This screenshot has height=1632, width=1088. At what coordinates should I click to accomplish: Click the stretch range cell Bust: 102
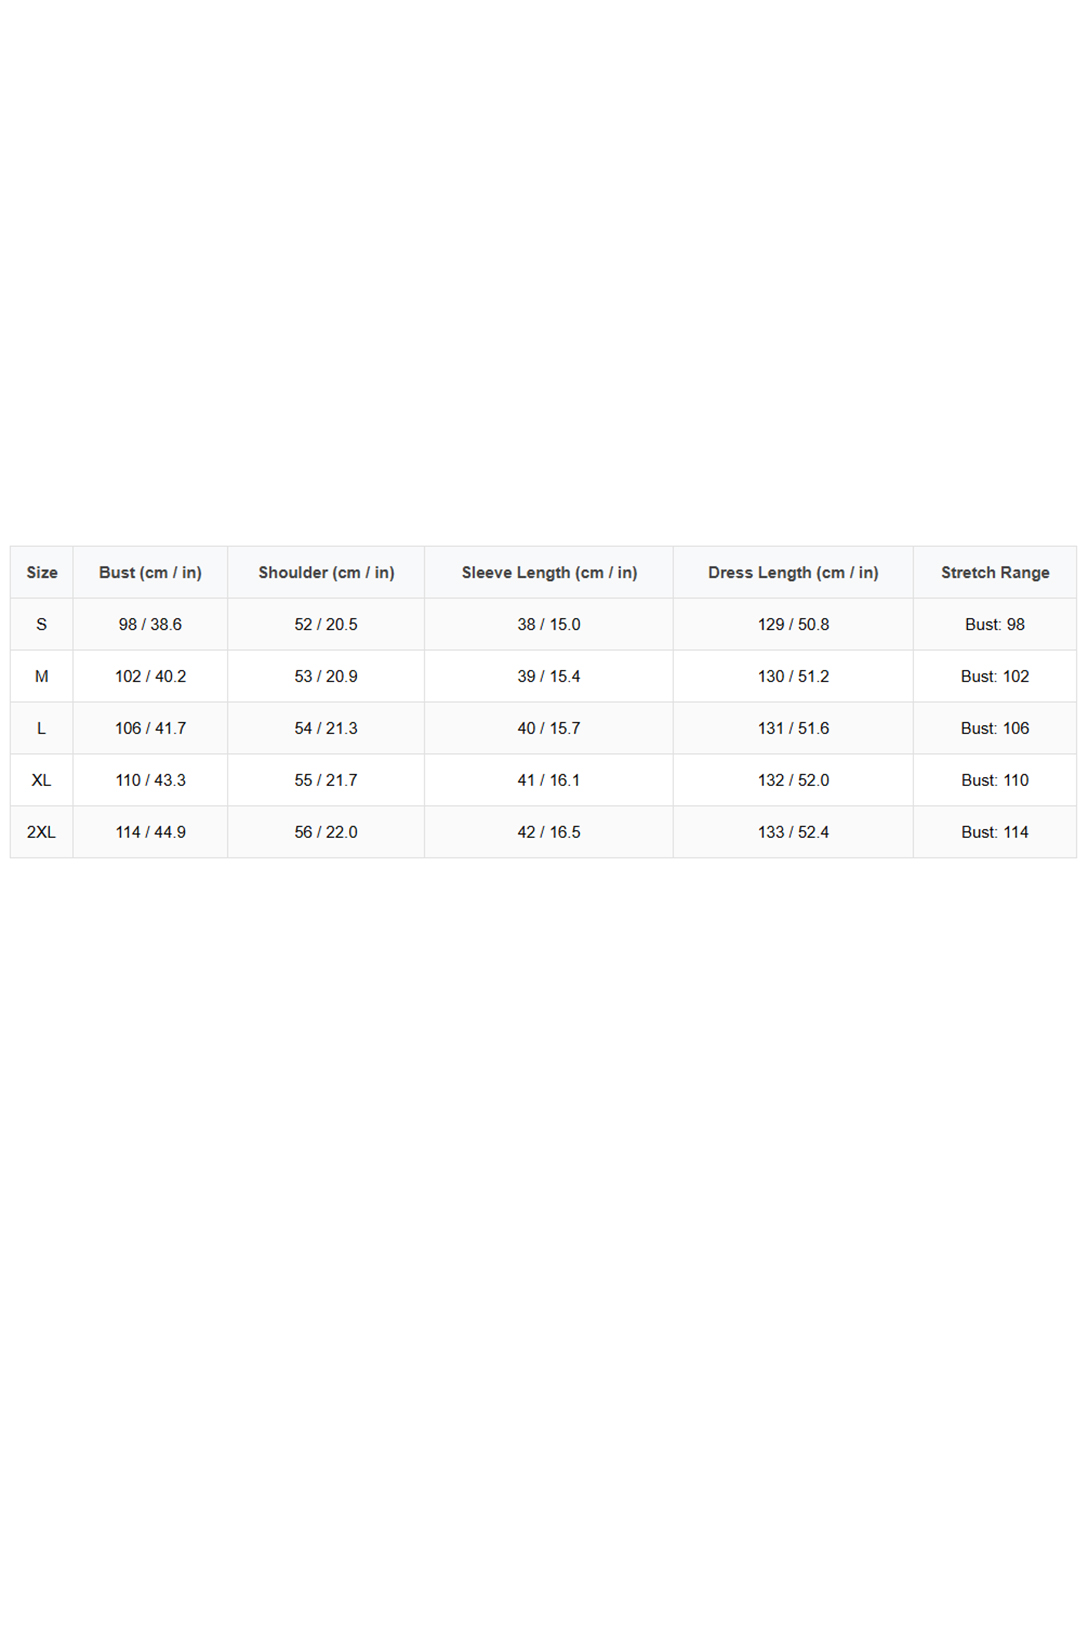995,677
